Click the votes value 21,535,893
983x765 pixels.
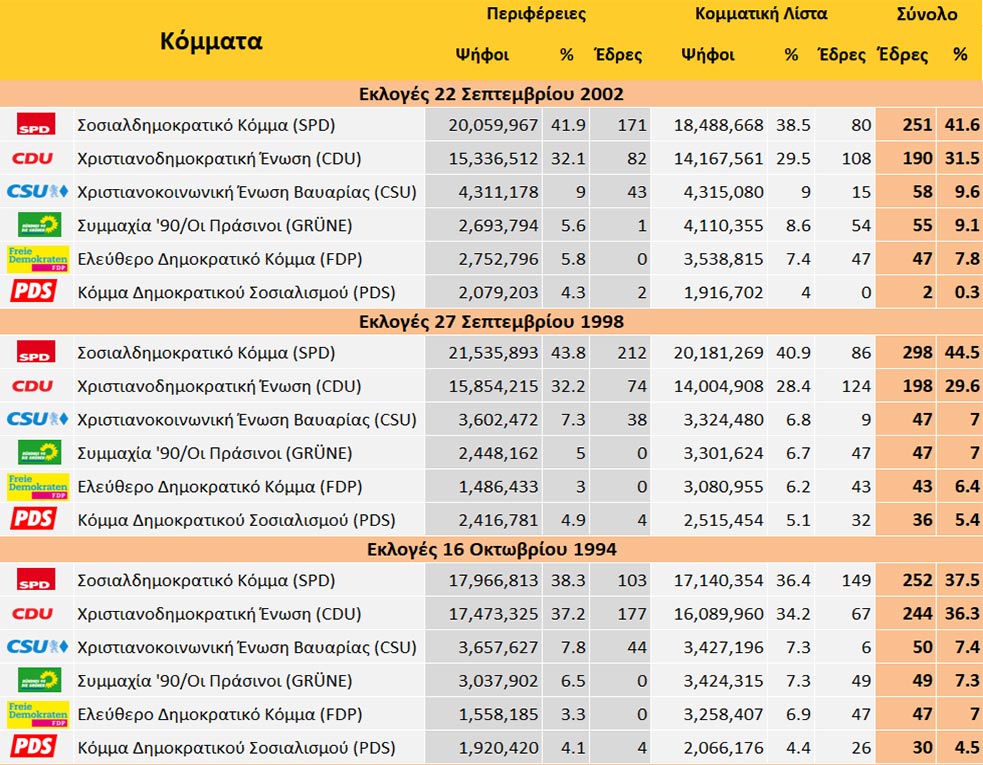(493, 353)
